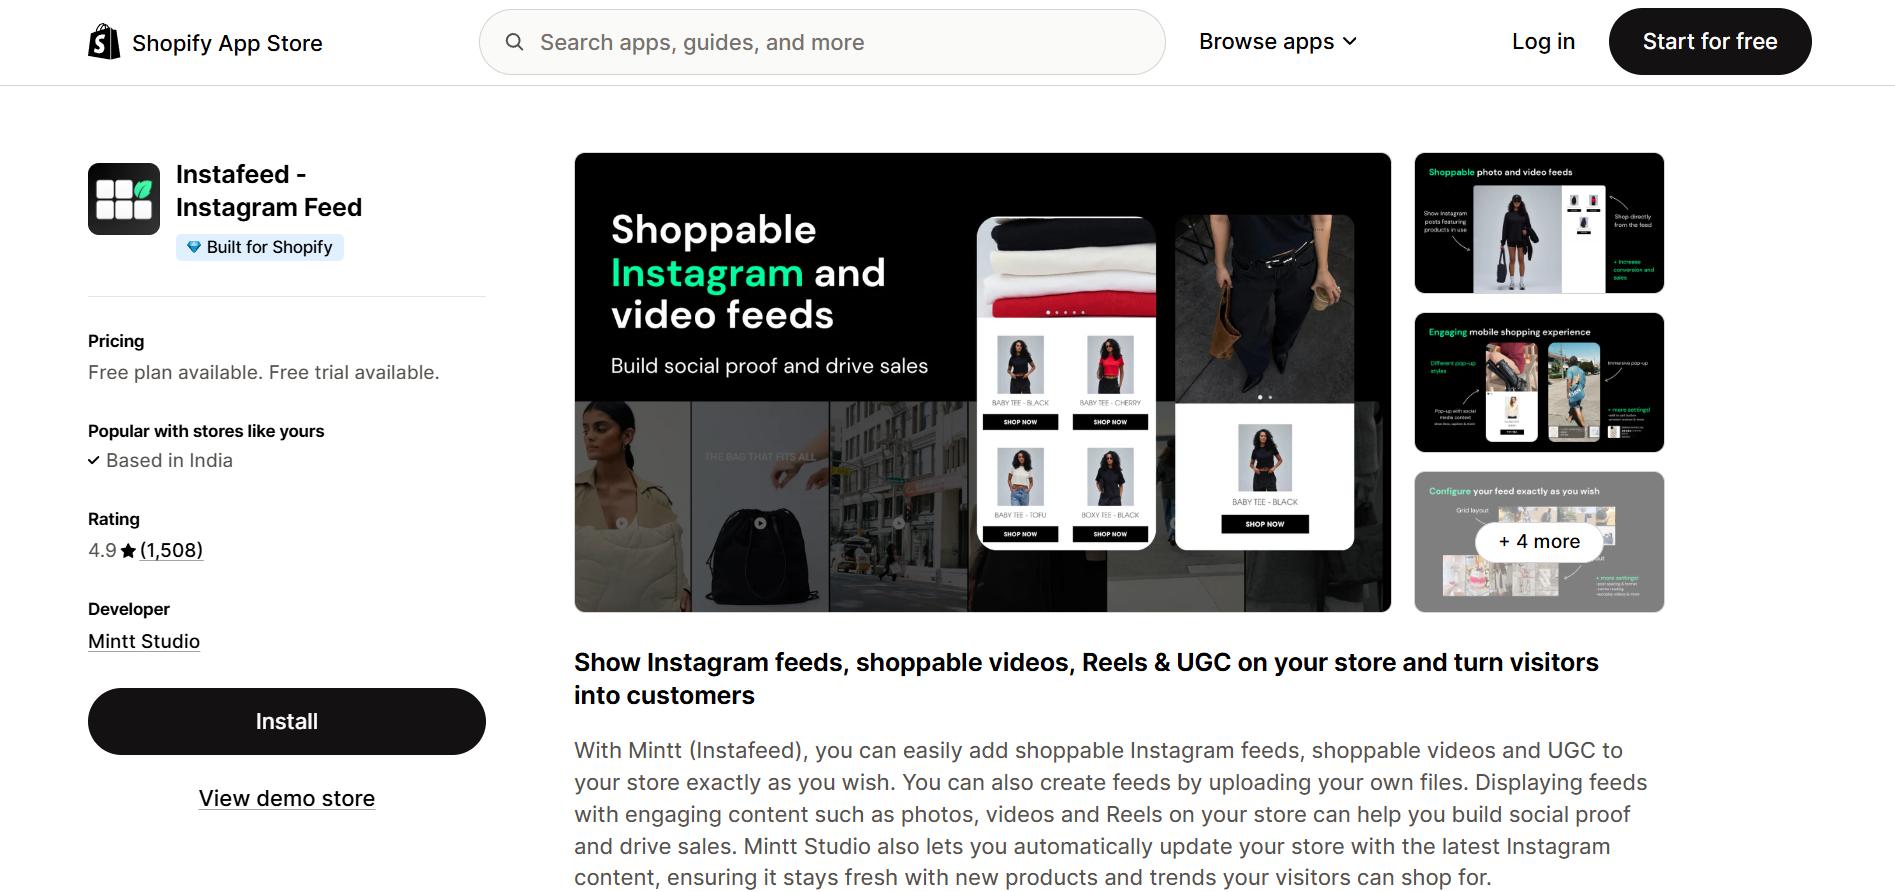Click the Instafeed app icon
Viewport: 1895px width, 892px height.
124,199
